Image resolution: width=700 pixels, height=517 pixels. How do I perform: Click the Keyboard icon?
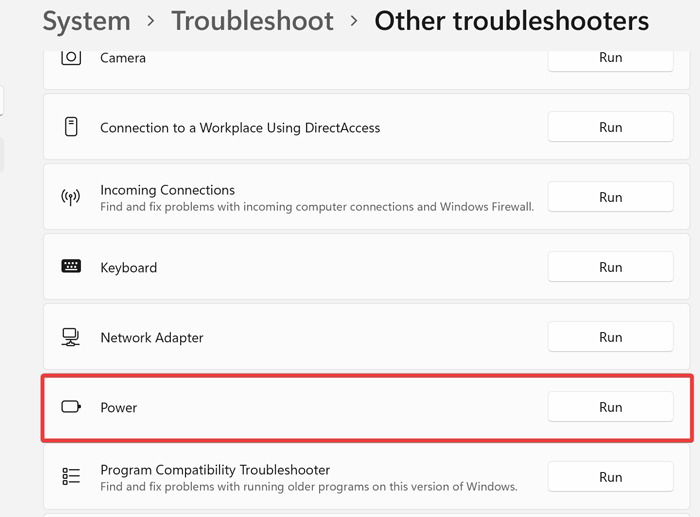pyautogui.click(x=71, y=266)
